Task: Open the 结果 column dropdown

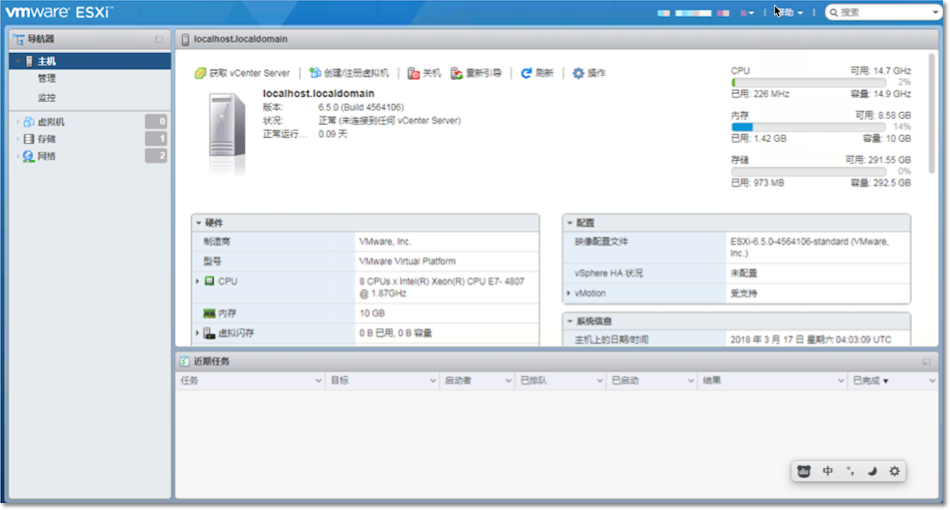Action: (841, 381)
